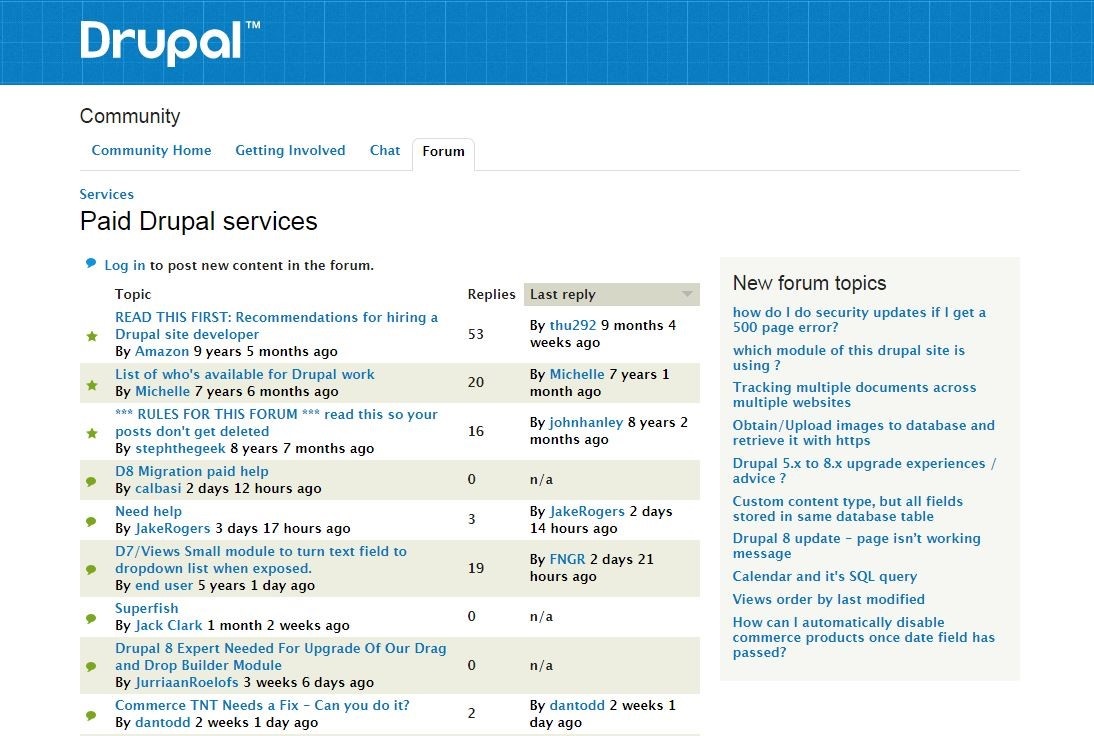Click the bubble icon for D7/Views Small module topic

point(91,569)
